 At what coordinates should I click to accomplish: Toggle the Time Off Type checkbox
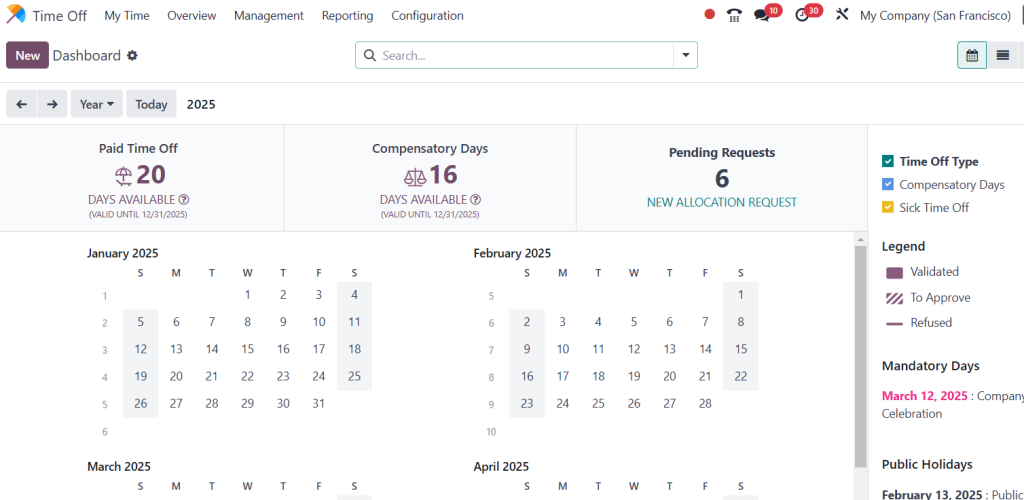888,161
